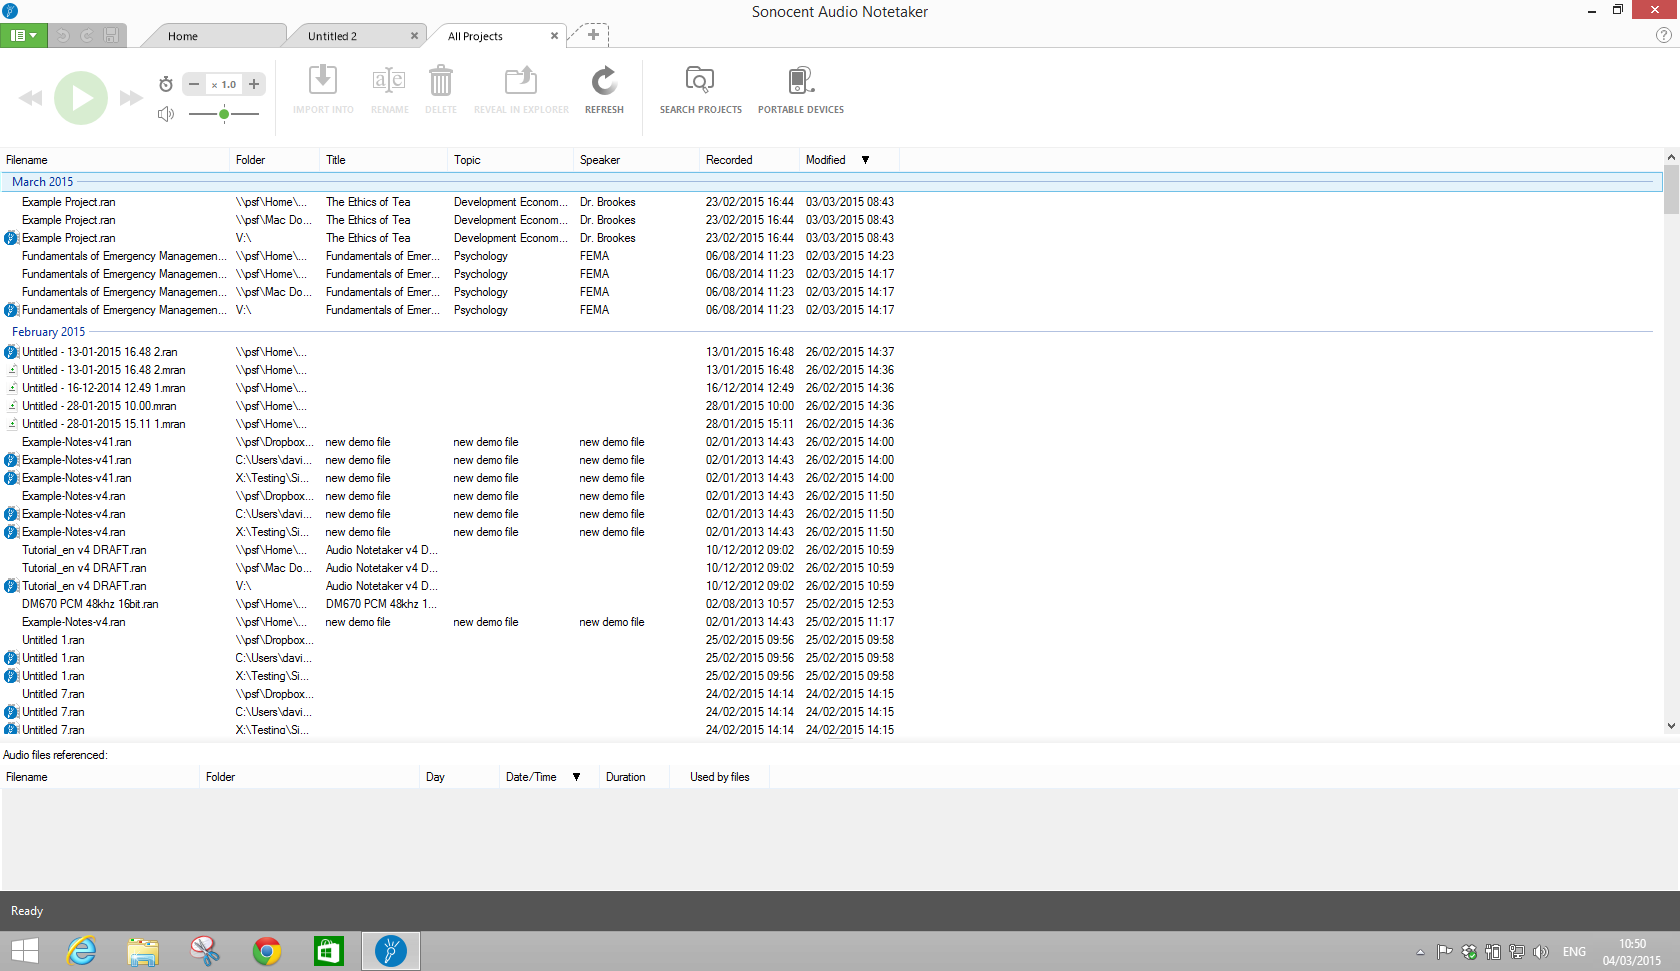This screenshot has height=971, width=1680.
Task: Close the All Projects tab
Action: [x=554, y=36]
